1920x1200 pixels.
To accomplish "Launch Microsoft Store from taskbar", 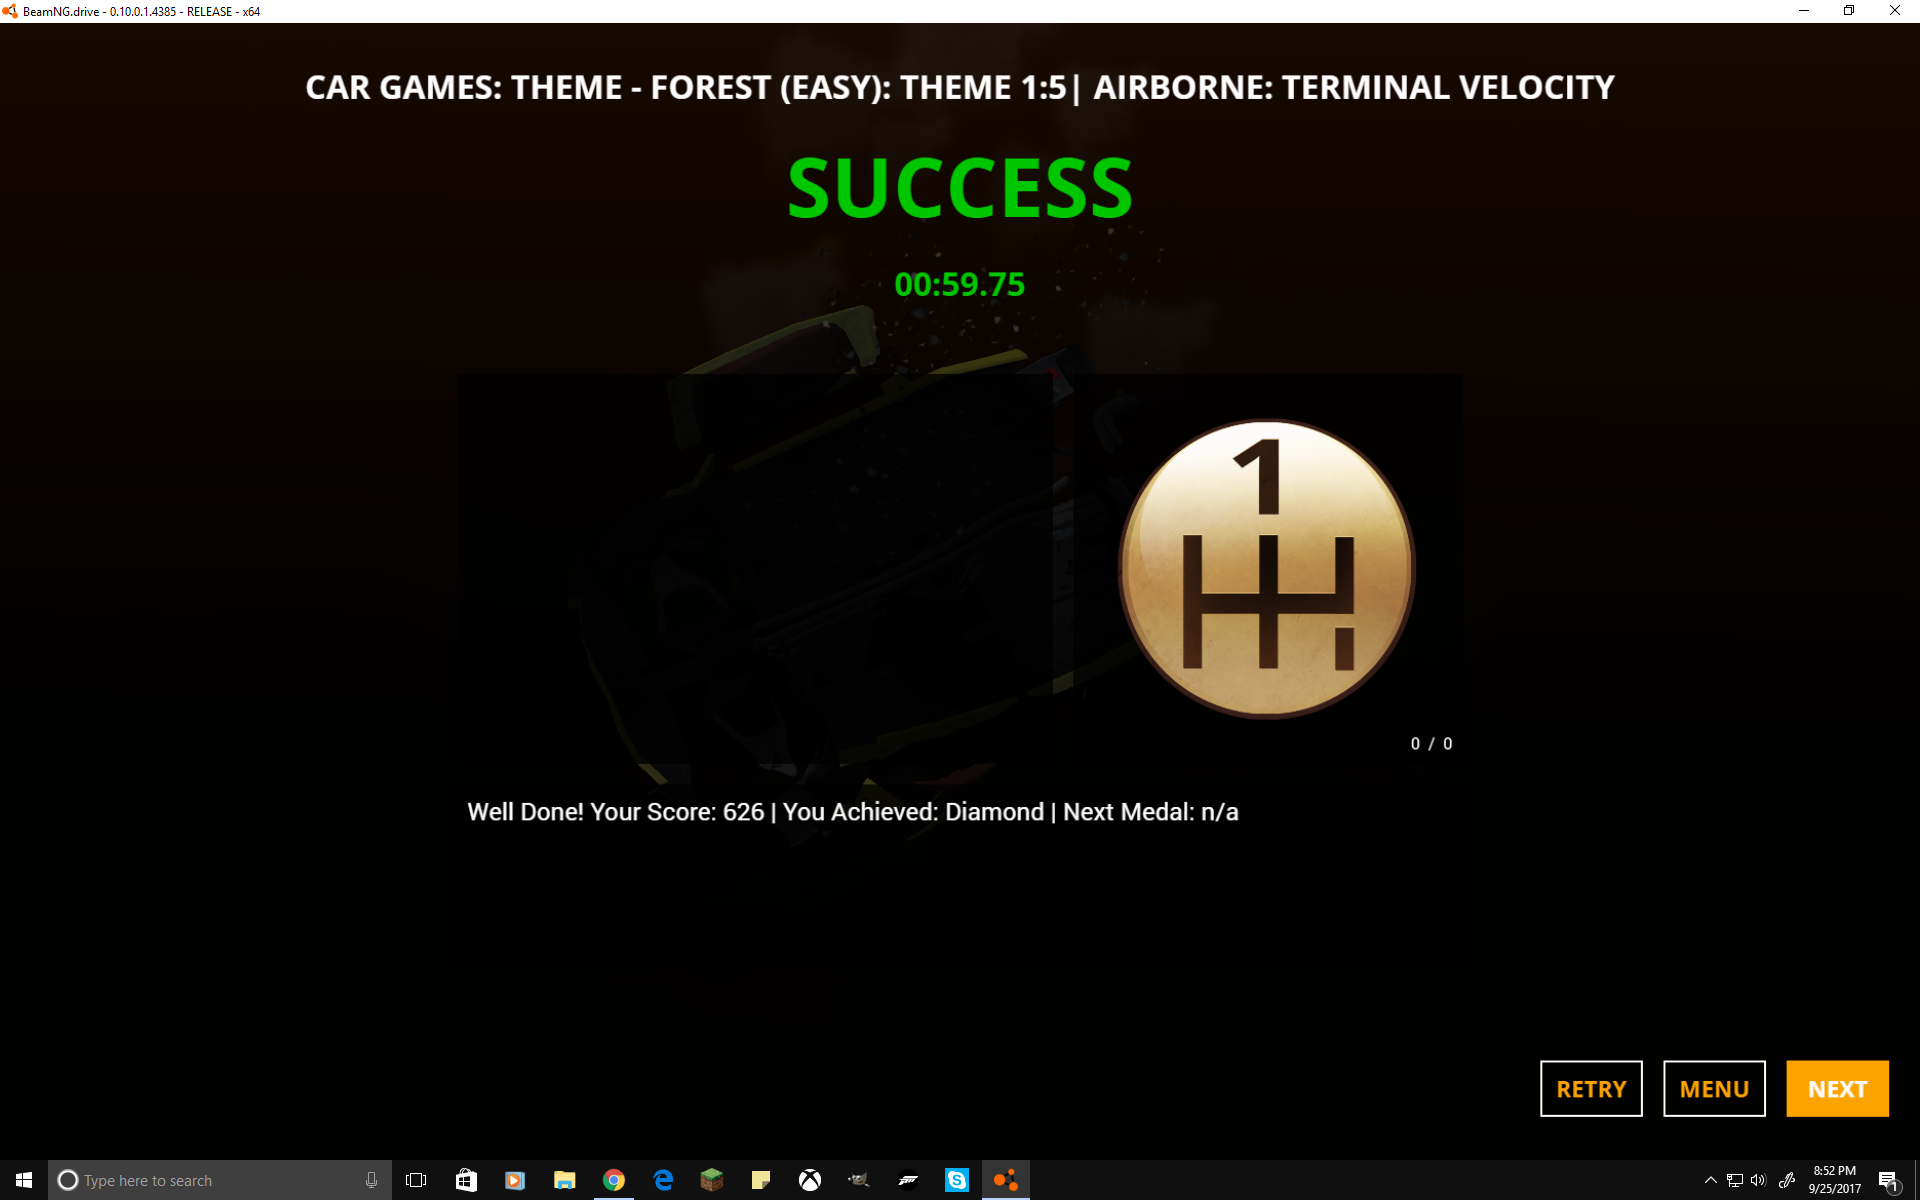I will tap(466, 1180).
